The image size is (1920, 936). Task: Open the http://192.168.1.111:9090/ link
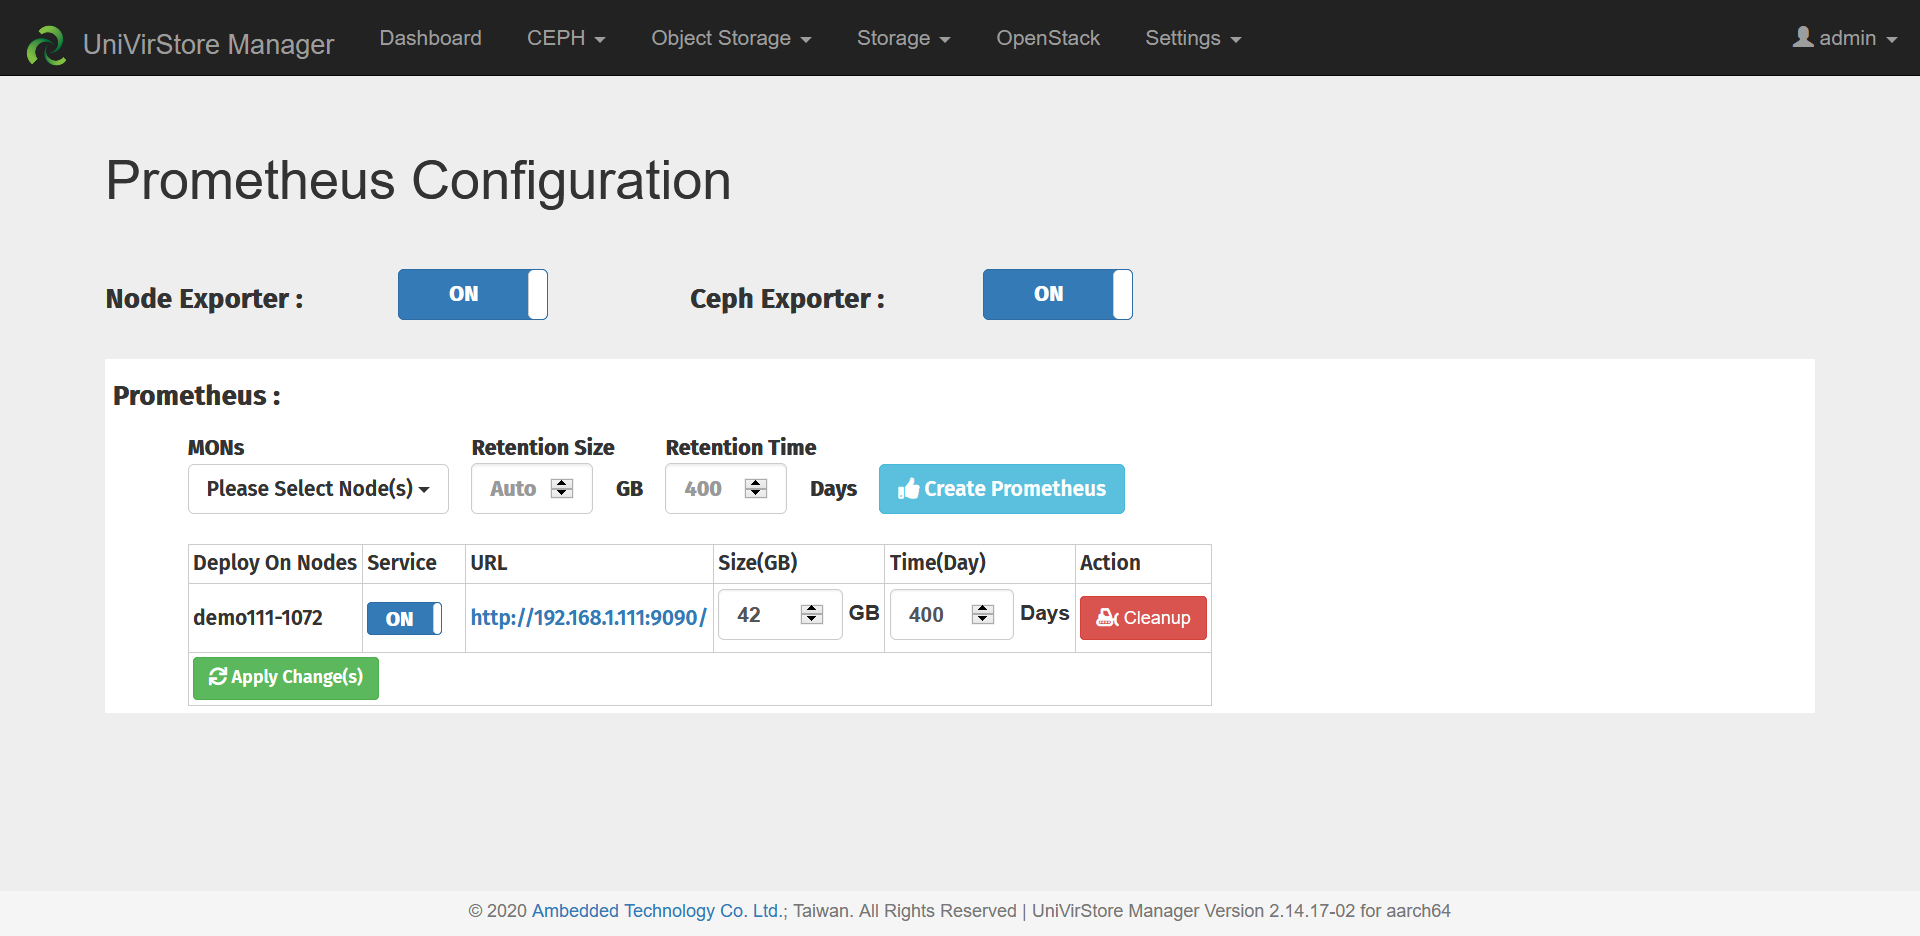coord(589,618)
